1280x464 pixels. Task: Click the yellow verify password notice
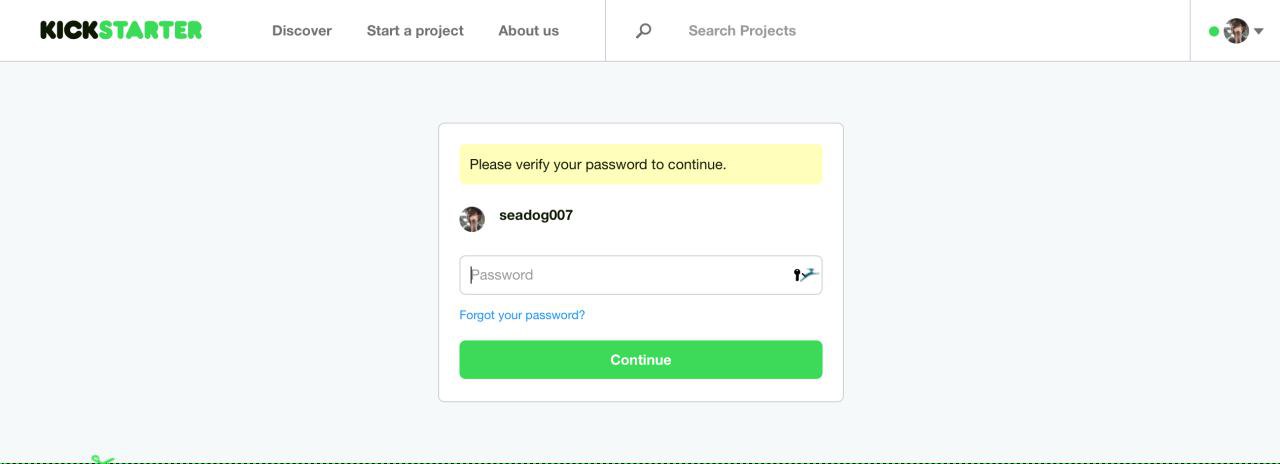pos(640,164)
